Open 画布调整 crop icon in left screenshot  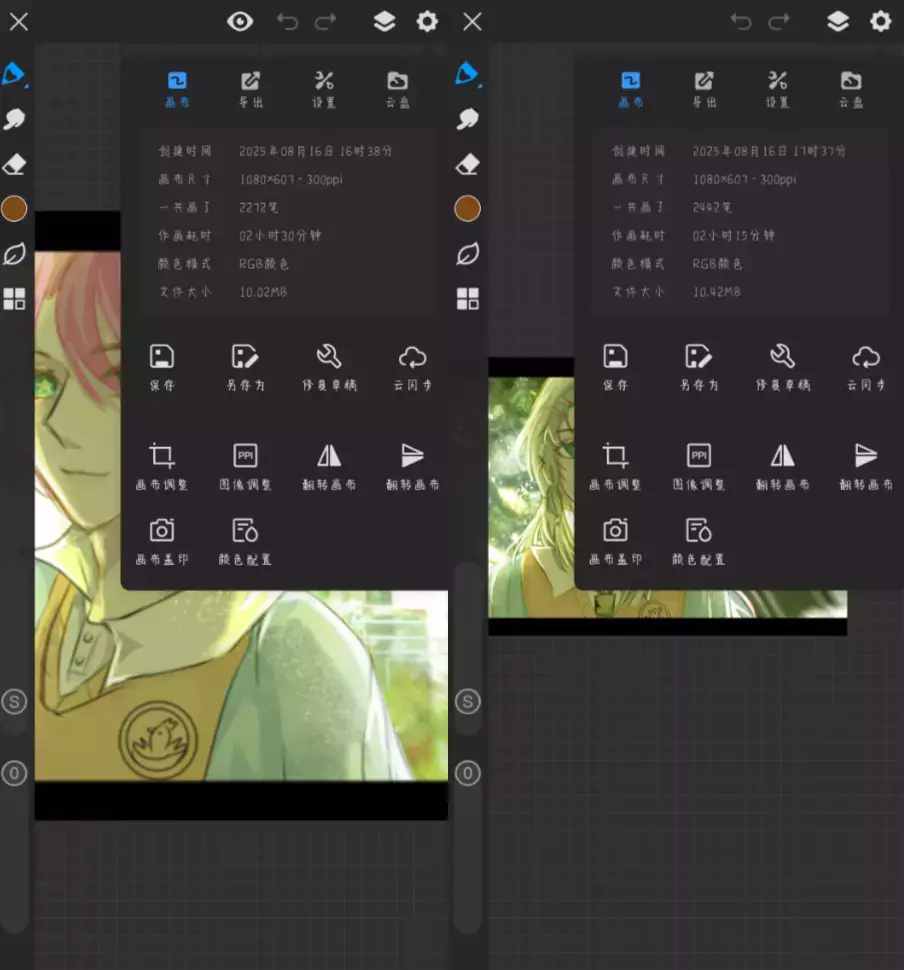[x=162, y=467]
